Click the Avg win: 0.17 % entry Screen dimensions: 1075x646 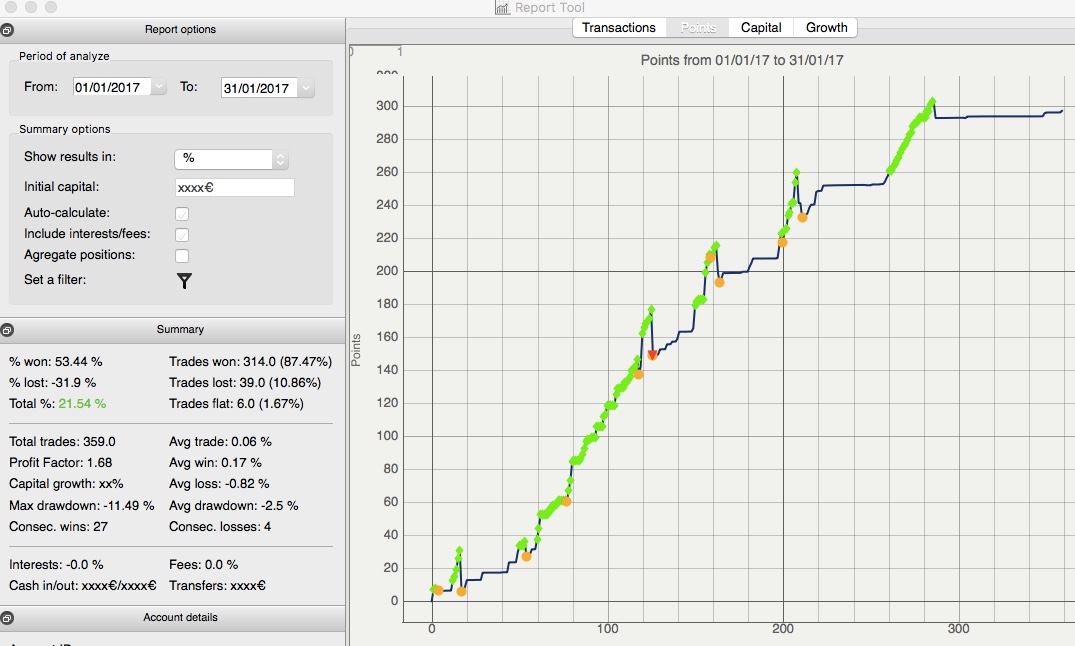[x=215, y=463]
